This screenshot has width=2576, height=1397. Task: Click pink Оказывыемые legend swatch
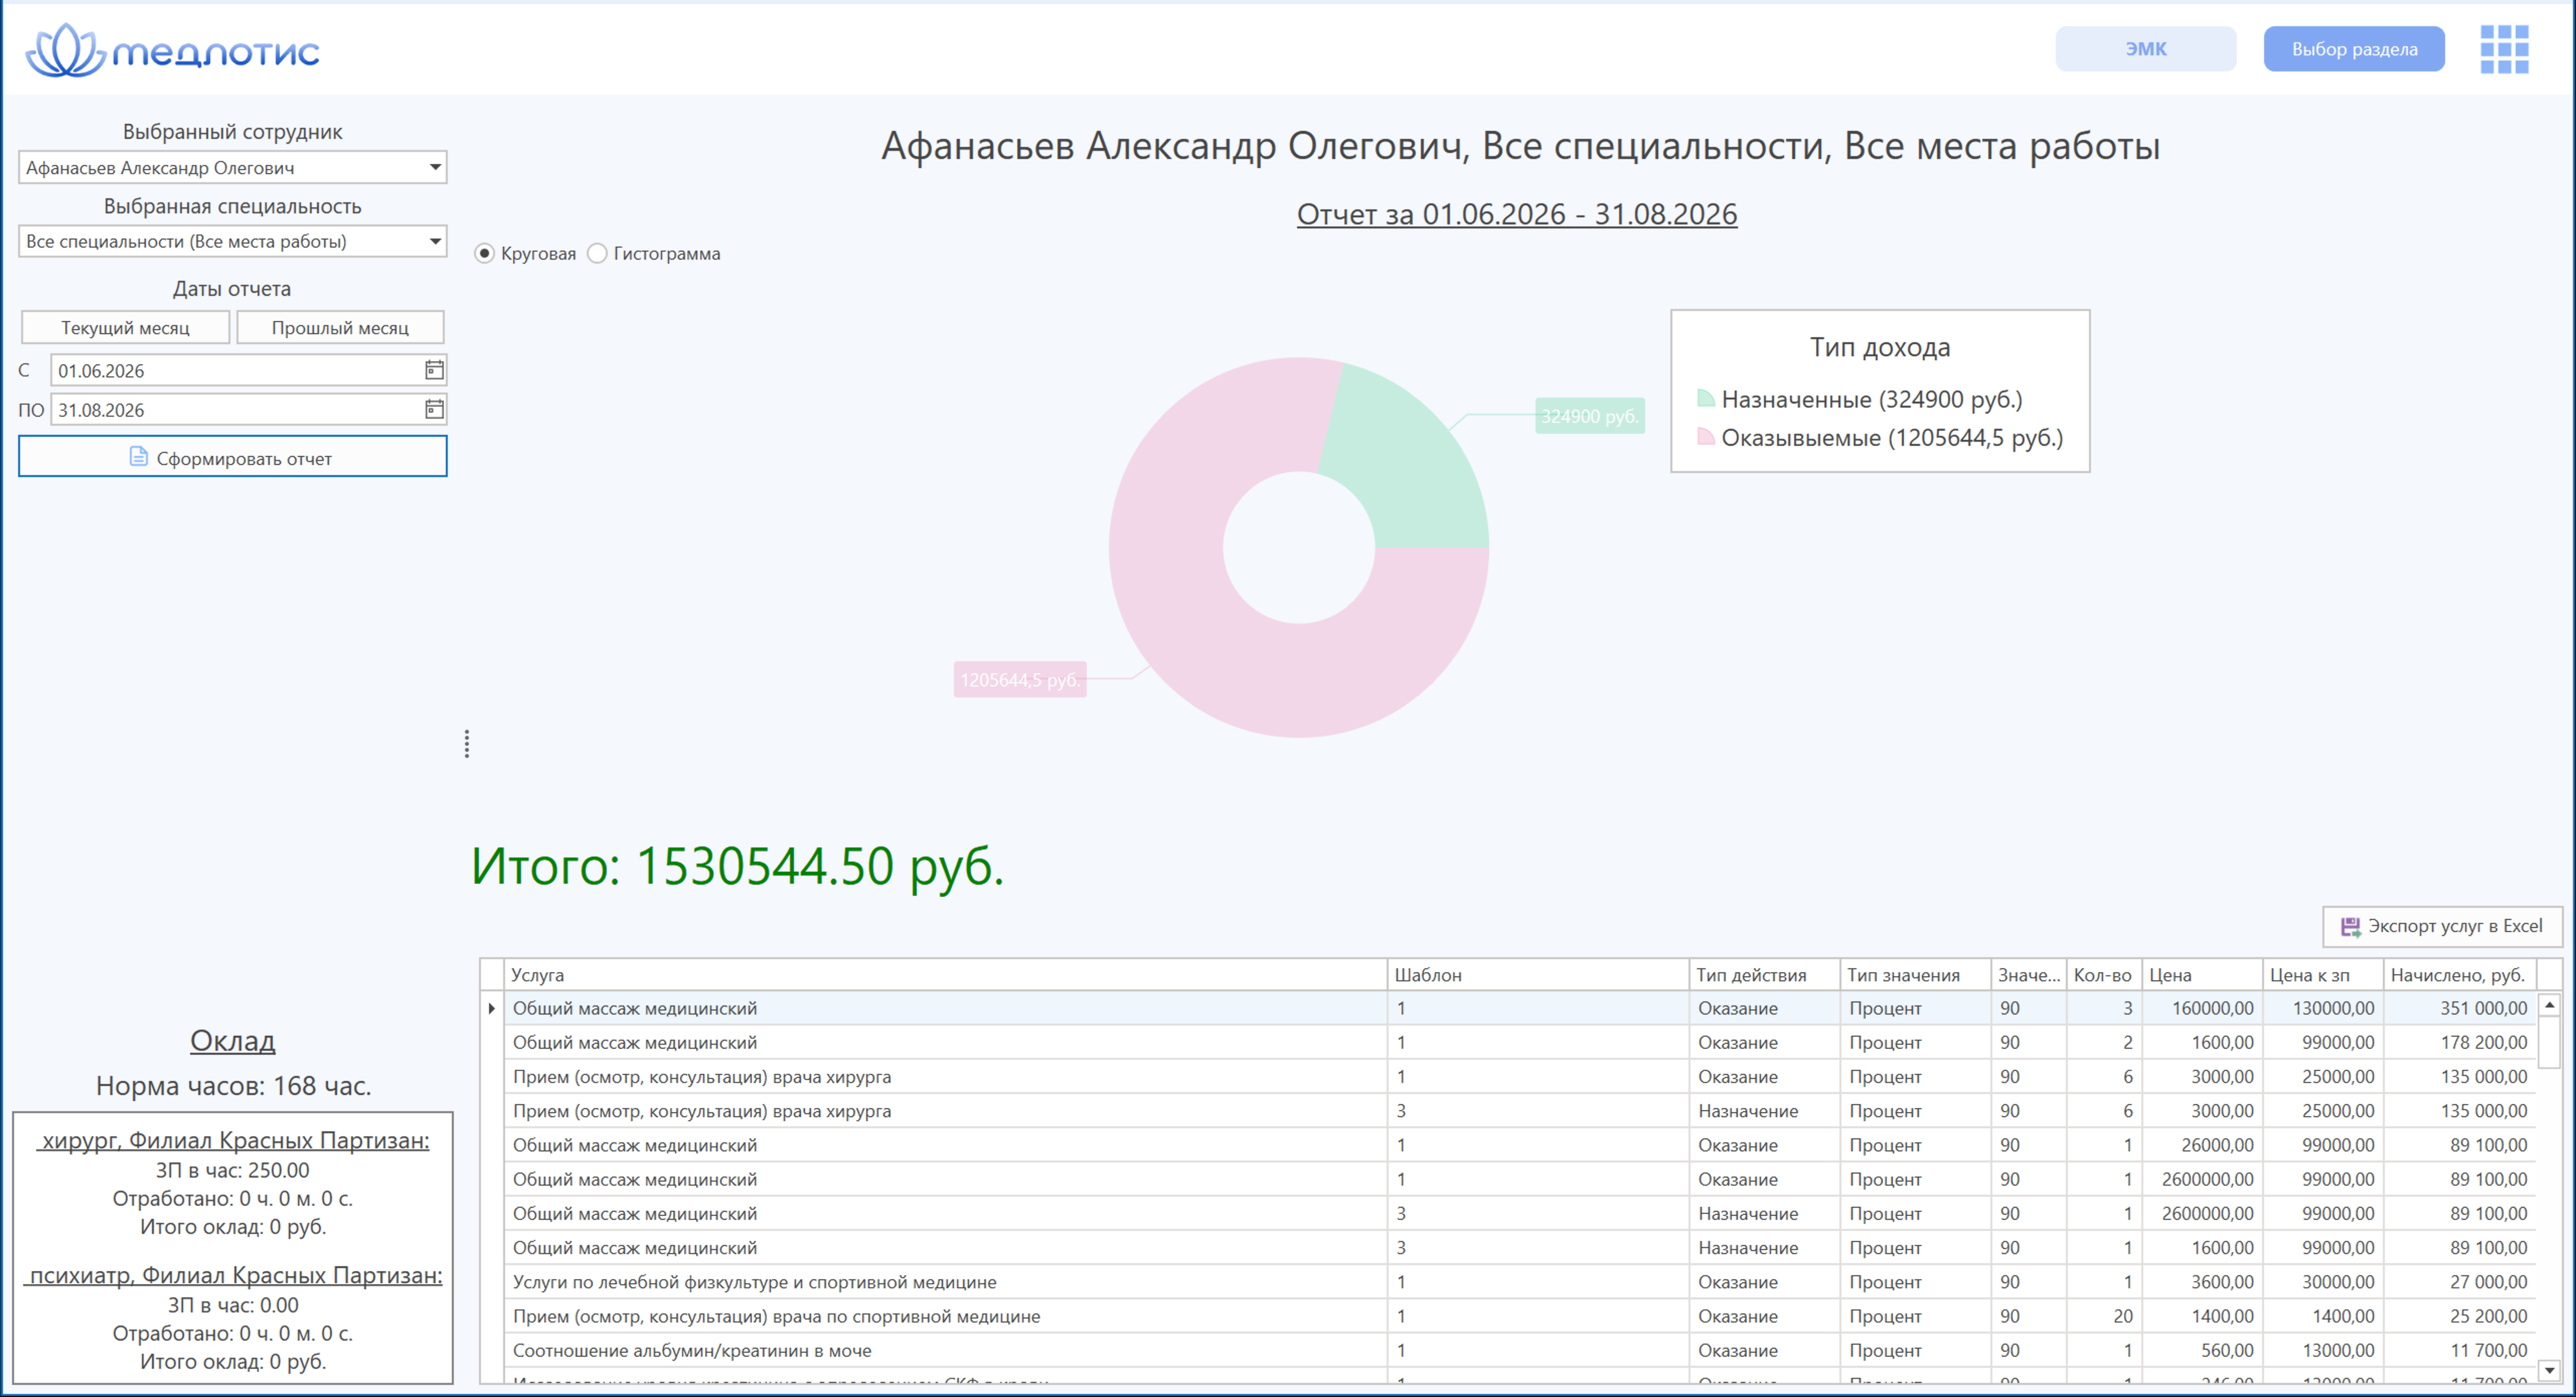pyautogui.click(x=1706, y=437)
